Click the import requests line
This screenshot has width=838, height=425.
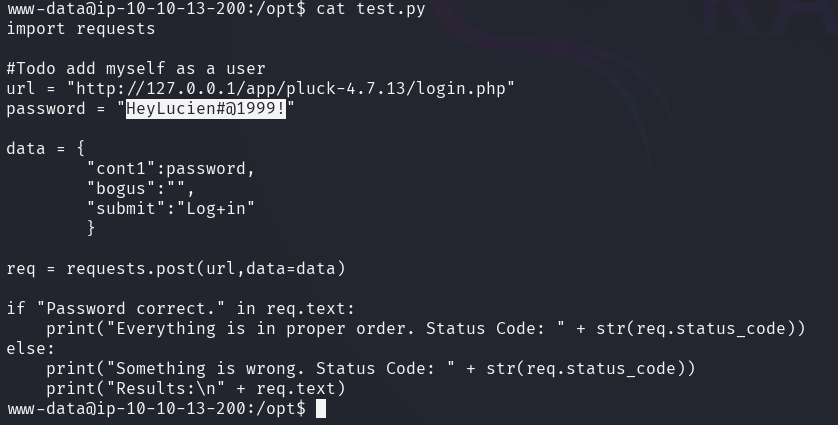pos(81,28)
